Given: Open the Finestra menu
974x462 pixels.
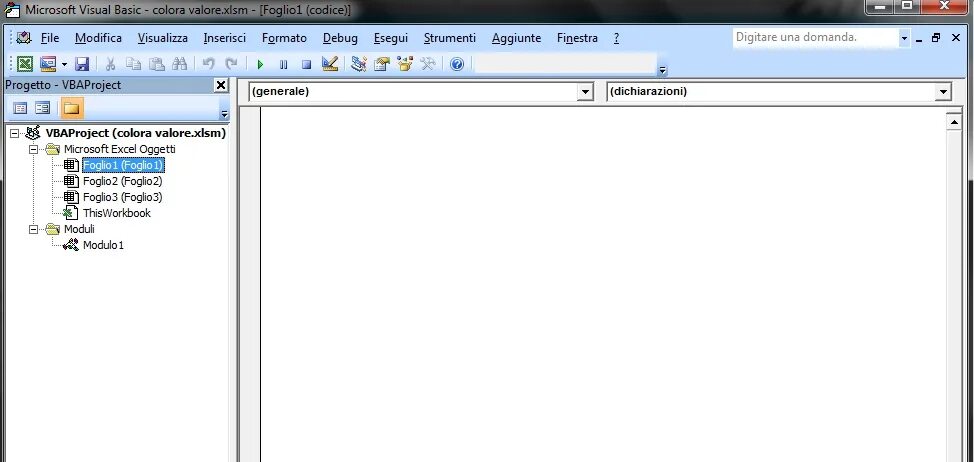Looking at the screenshot, I should tap(577, 38).
